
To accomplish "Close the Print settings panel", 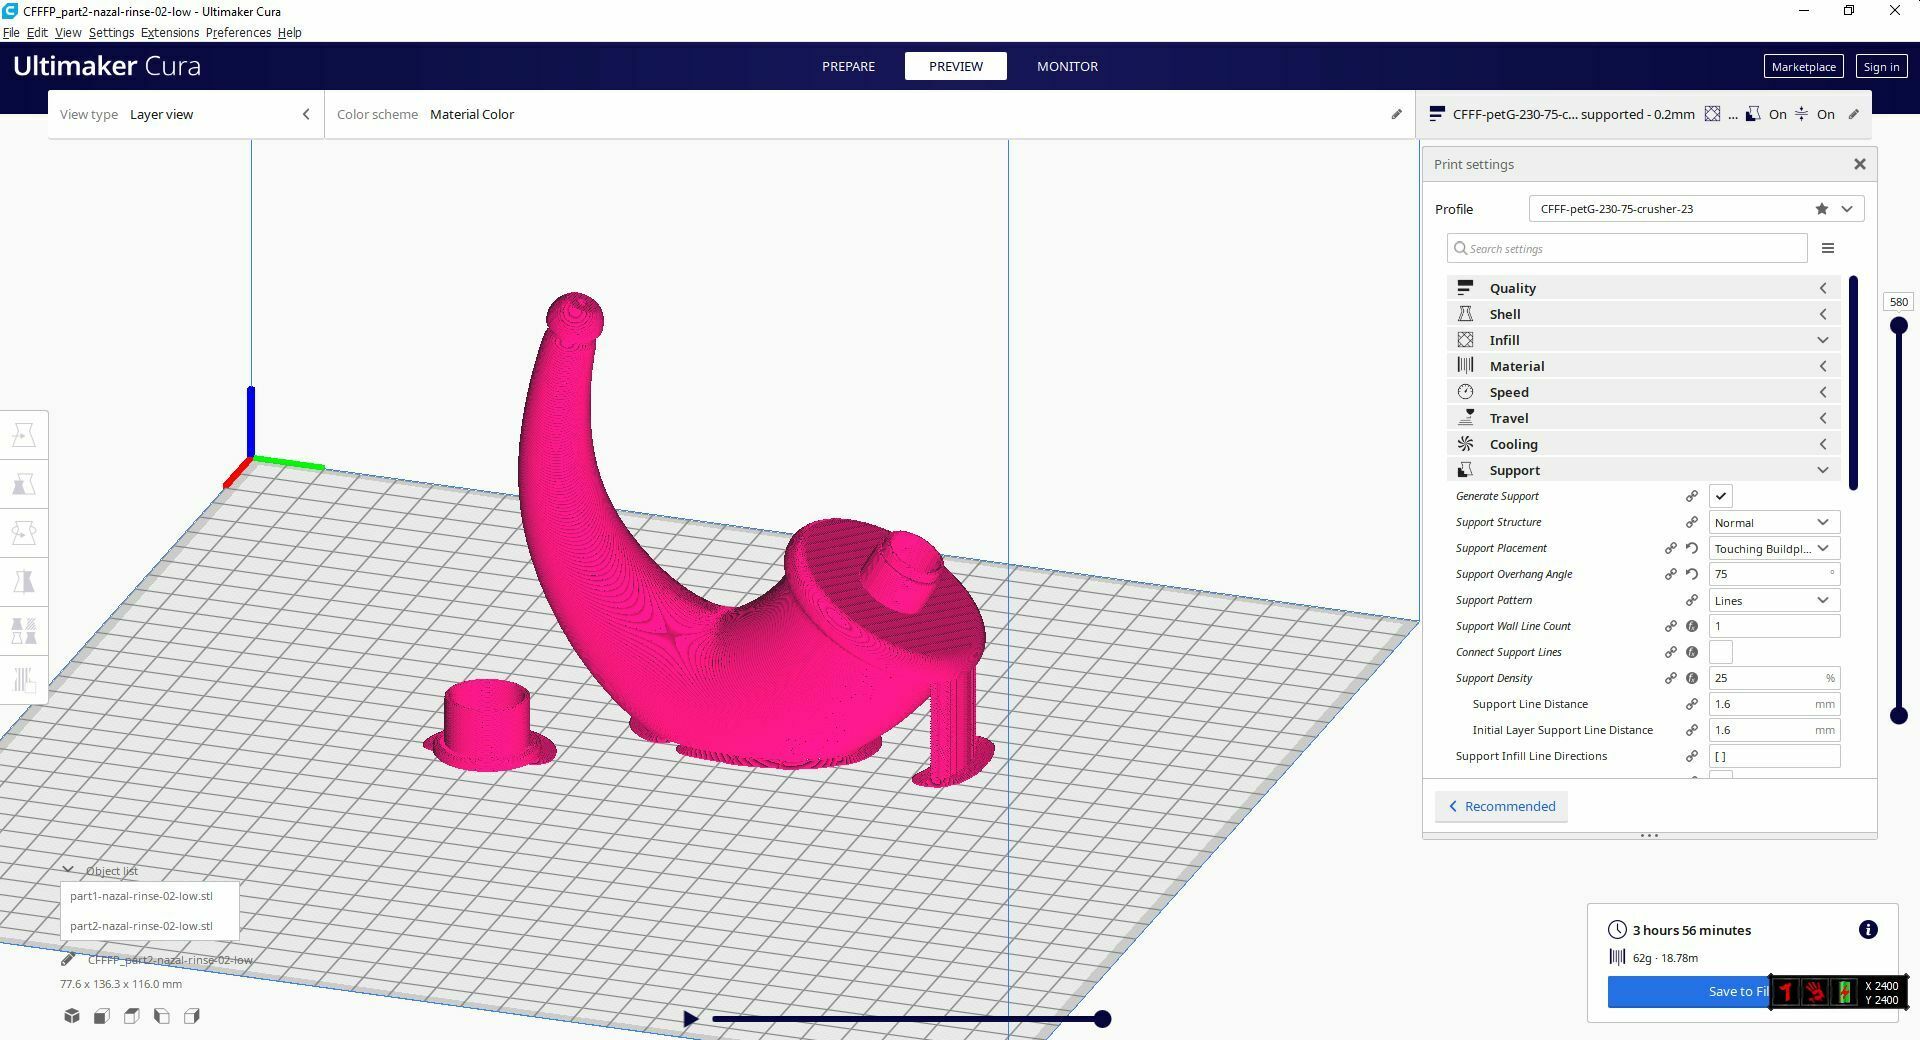I will coord(1859,164).
